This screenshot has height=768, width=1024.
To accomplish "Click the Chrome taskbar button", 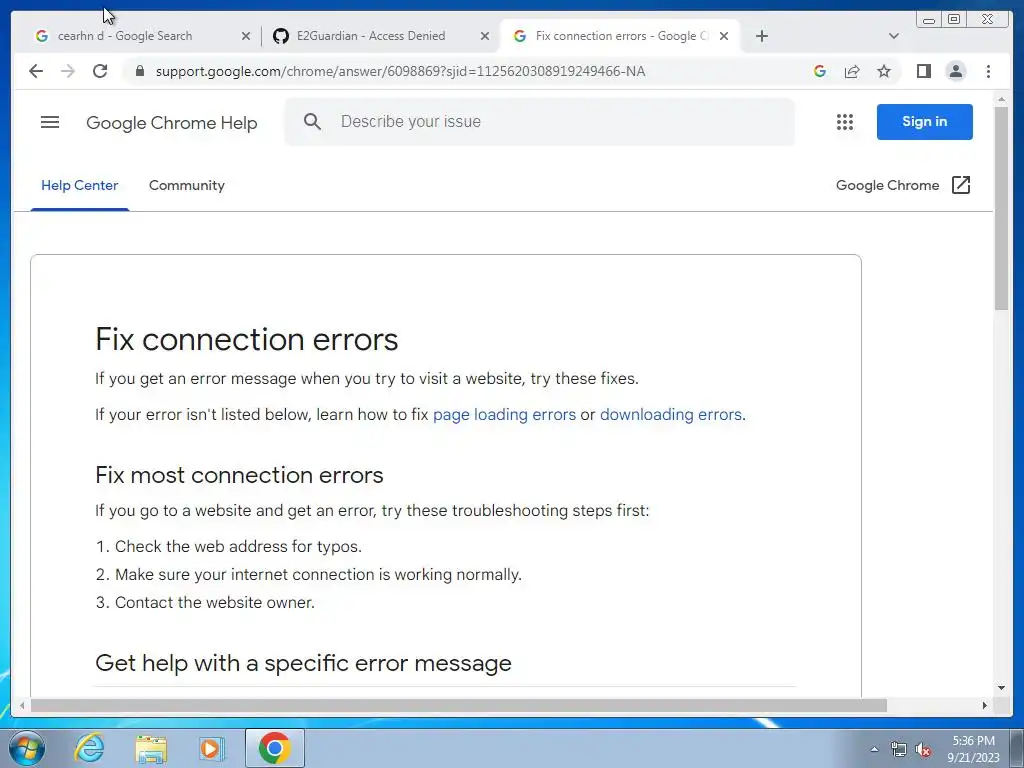I will (x=274, y=748).
